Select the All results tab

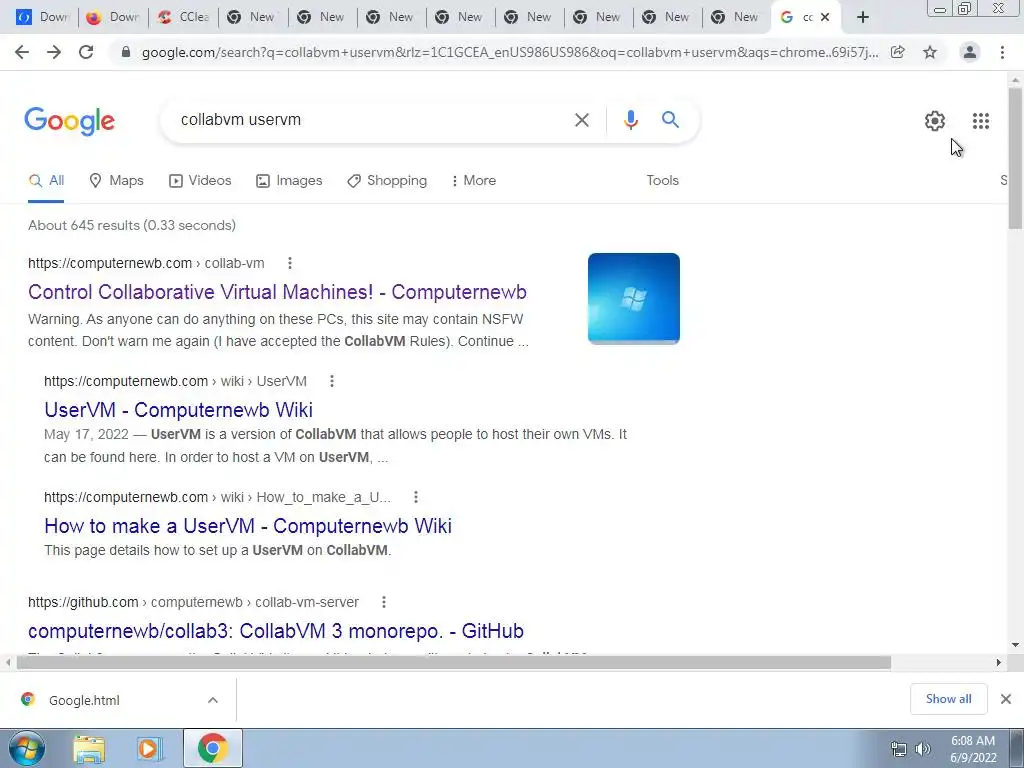pos(46,181)
